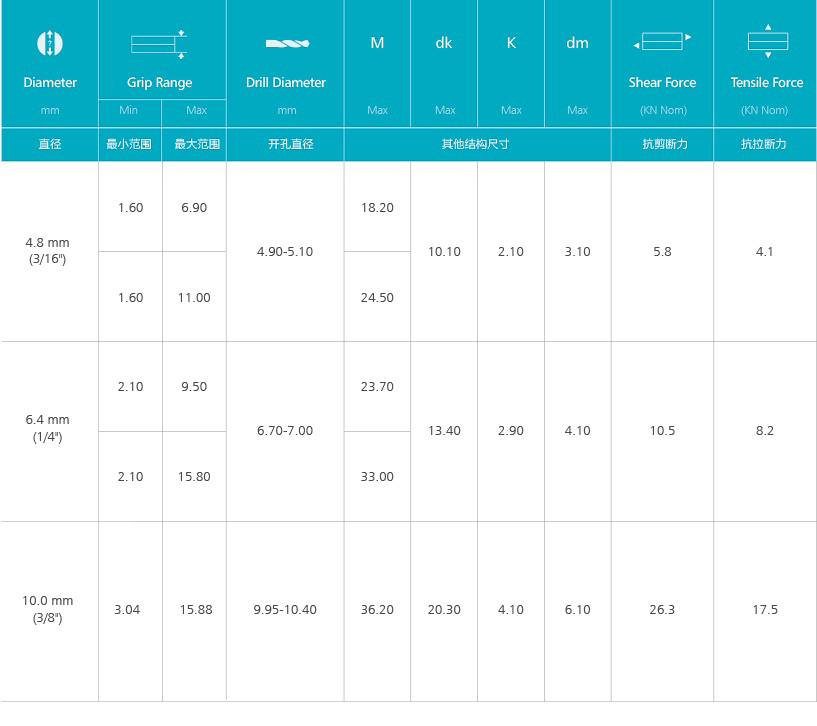Image resolution: width=817 pixels, height=726 pixels.
Task: Click the K column header
Action: click(x=511, y=43)
